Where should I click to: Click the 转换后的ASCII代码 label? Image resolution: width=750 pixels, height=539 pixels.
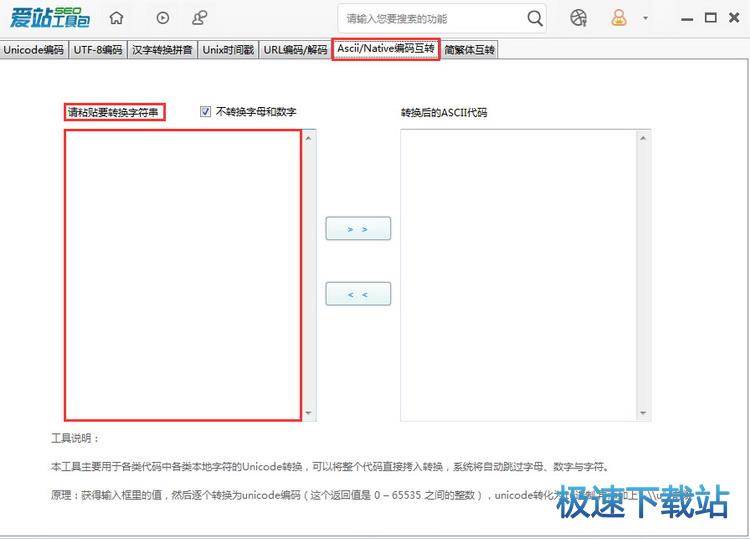[x=444, y=113]
